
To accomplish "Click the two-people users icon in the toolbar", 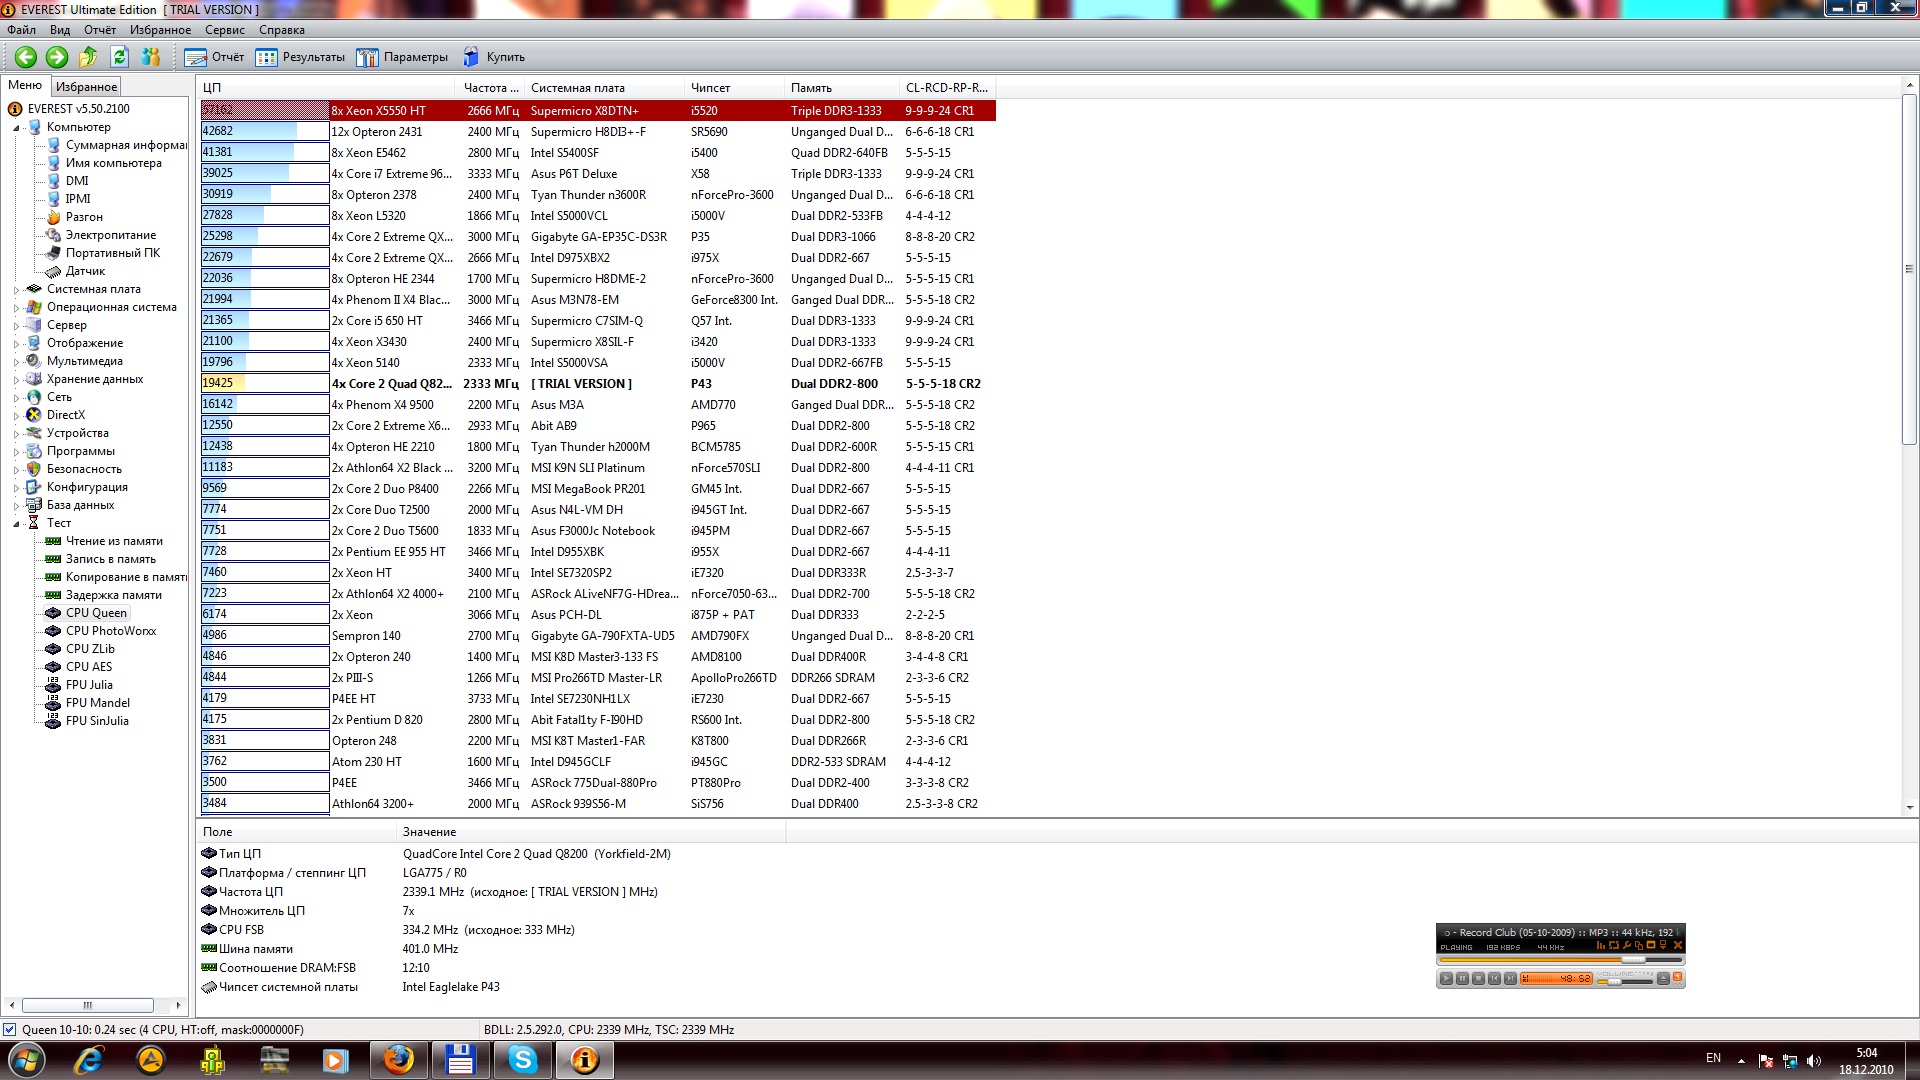I will tap(151, 57).
